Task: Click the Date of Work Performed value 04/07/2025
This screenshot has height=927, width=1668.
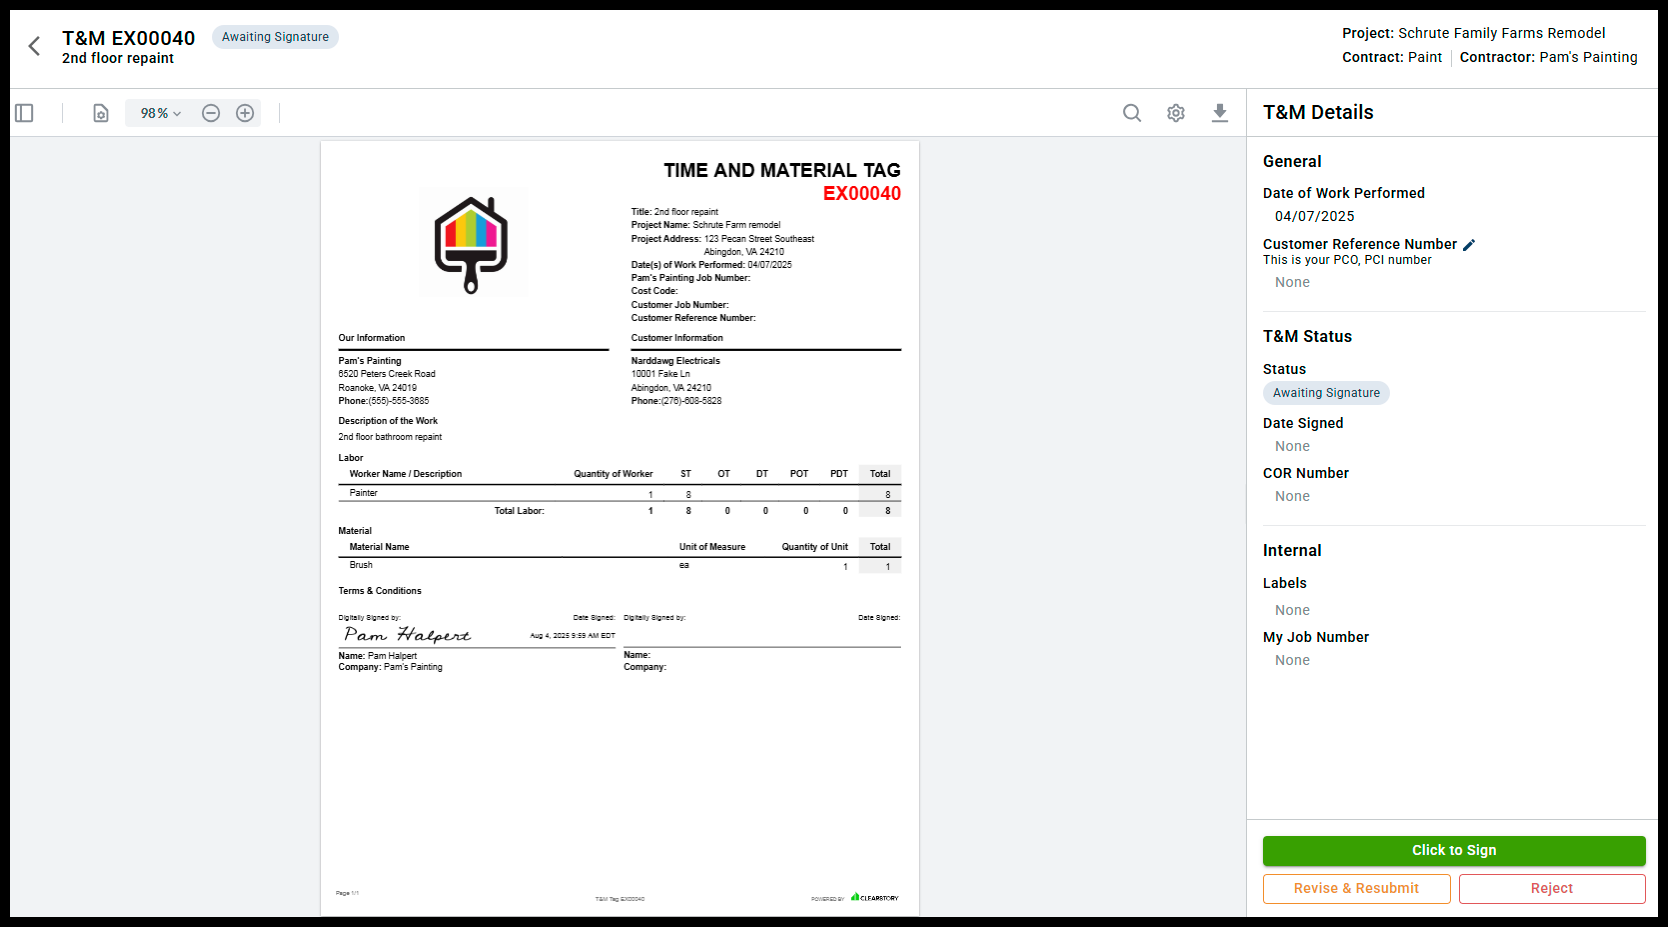Action: (x=1314, y=216)
